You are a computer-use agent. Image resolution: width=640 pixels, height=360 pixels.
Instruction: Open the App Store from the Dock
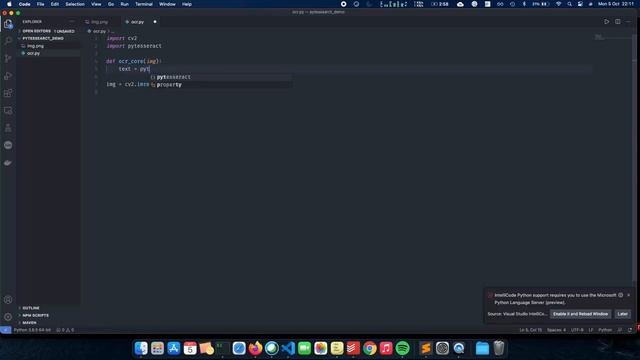point(173,348)
